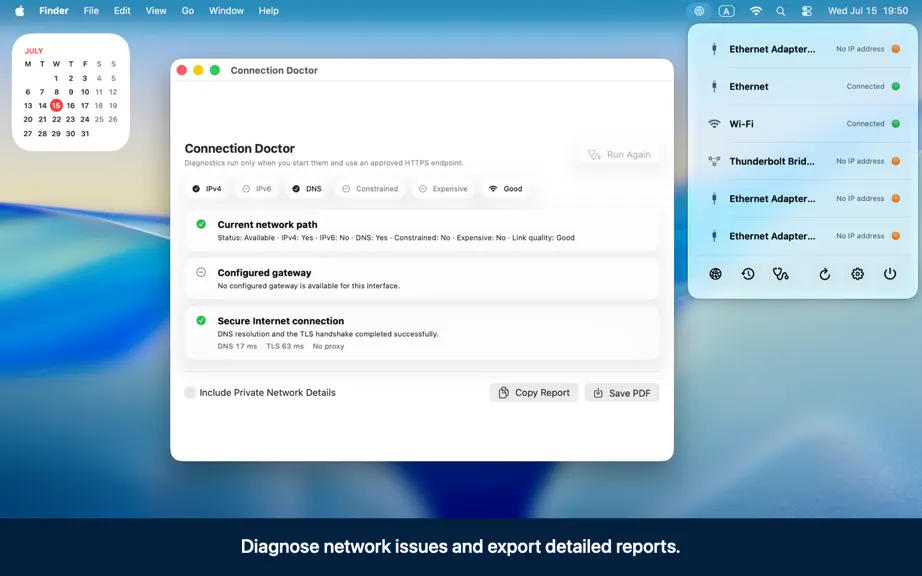Screen dimensions: 922x576
Task: Click the Ethernet row's plug icon
Action: coord(714,86)
